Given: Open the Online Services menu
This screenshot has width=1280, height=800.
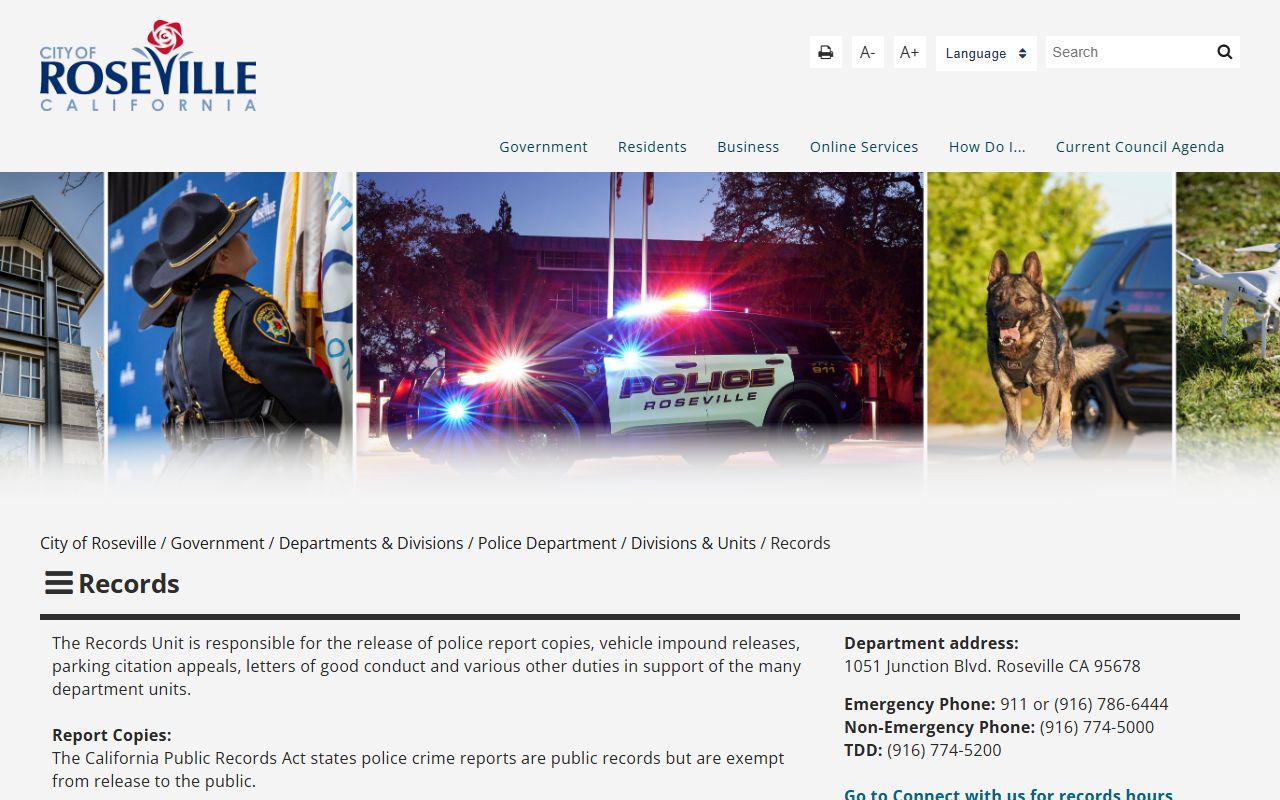Looking at the screenshot, I should coord(864,147).
